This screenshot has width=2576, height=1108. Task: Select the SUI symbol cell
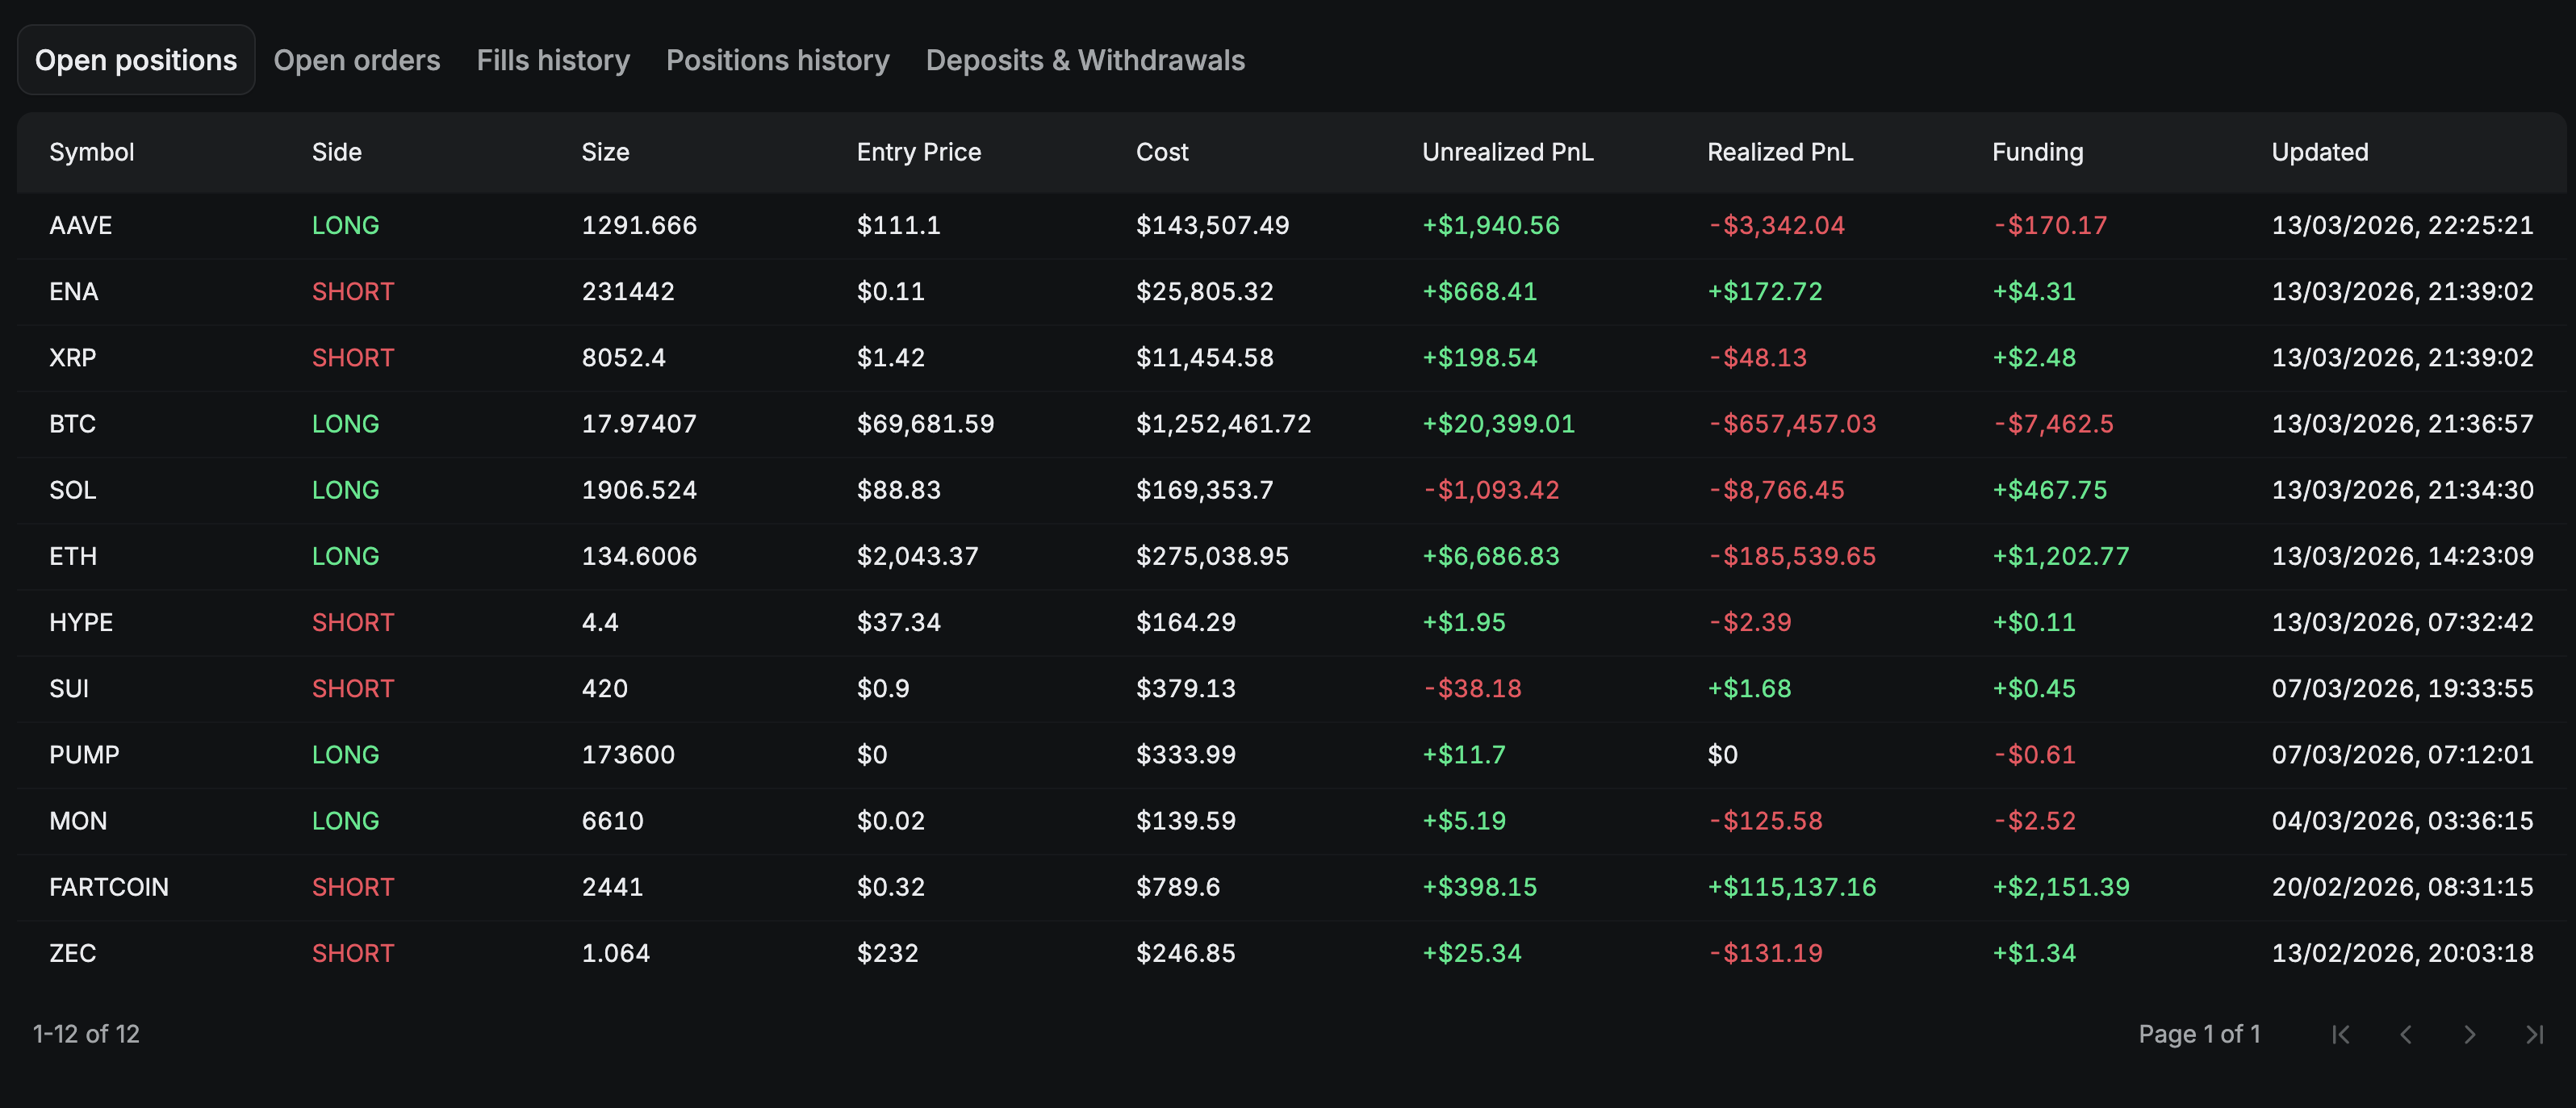point(69,688)
